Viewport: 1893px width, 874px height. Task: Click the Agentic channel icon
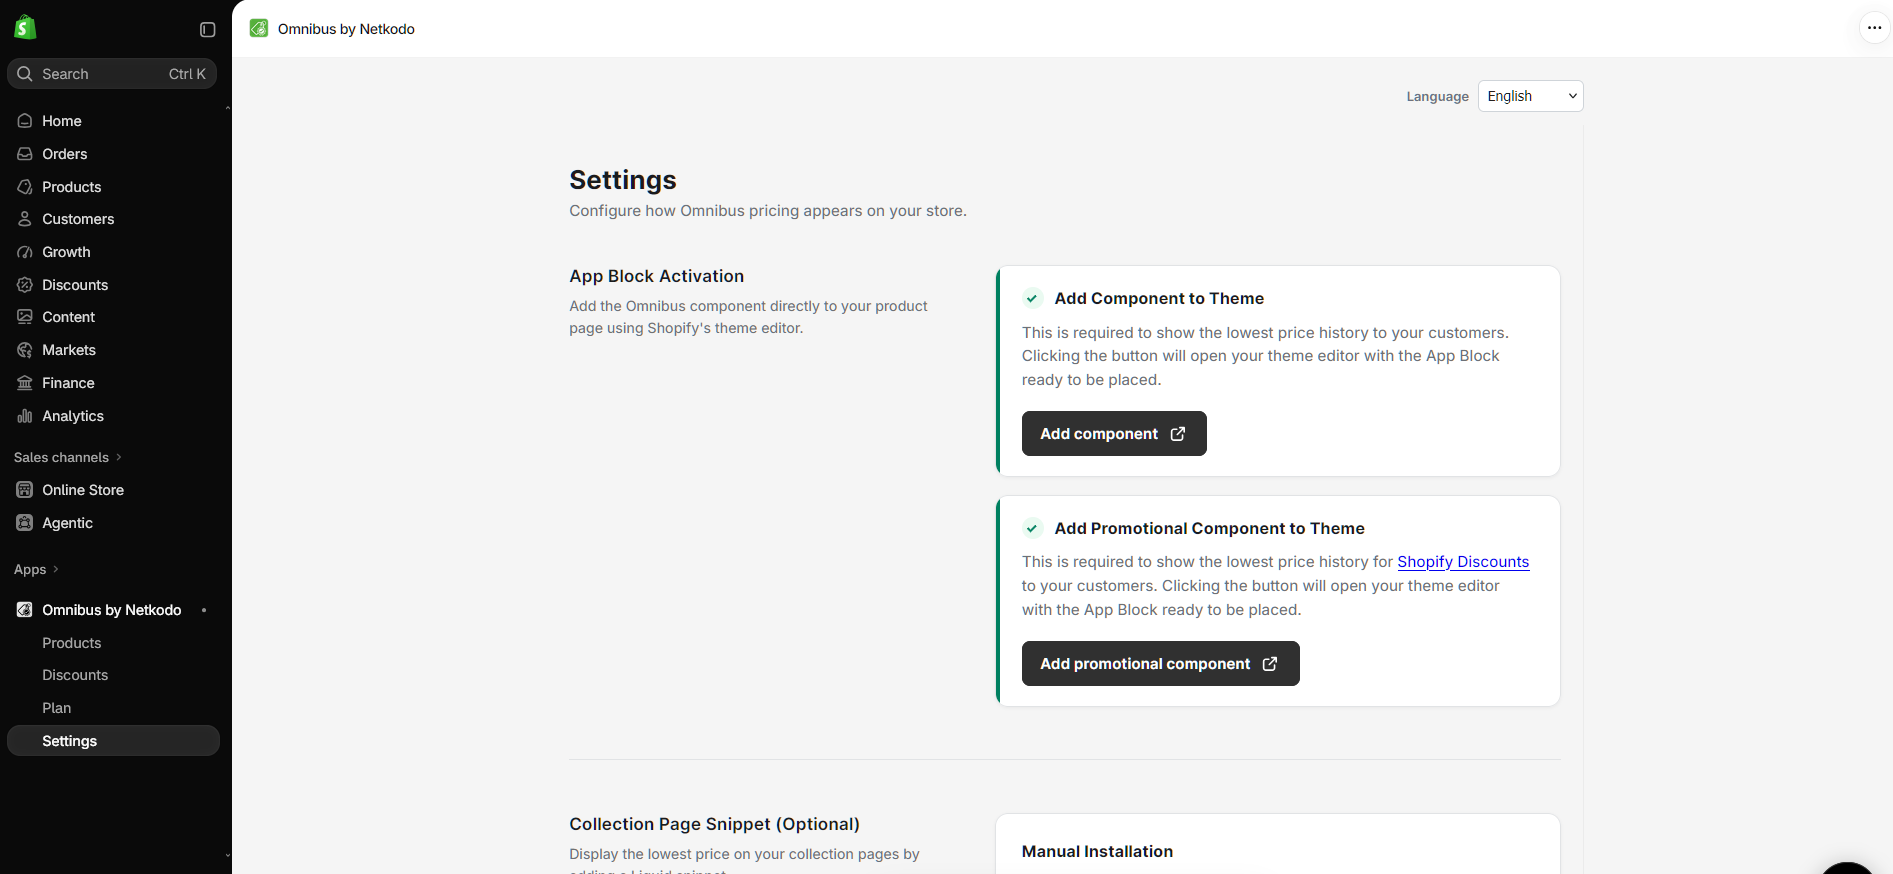[25, 523]
